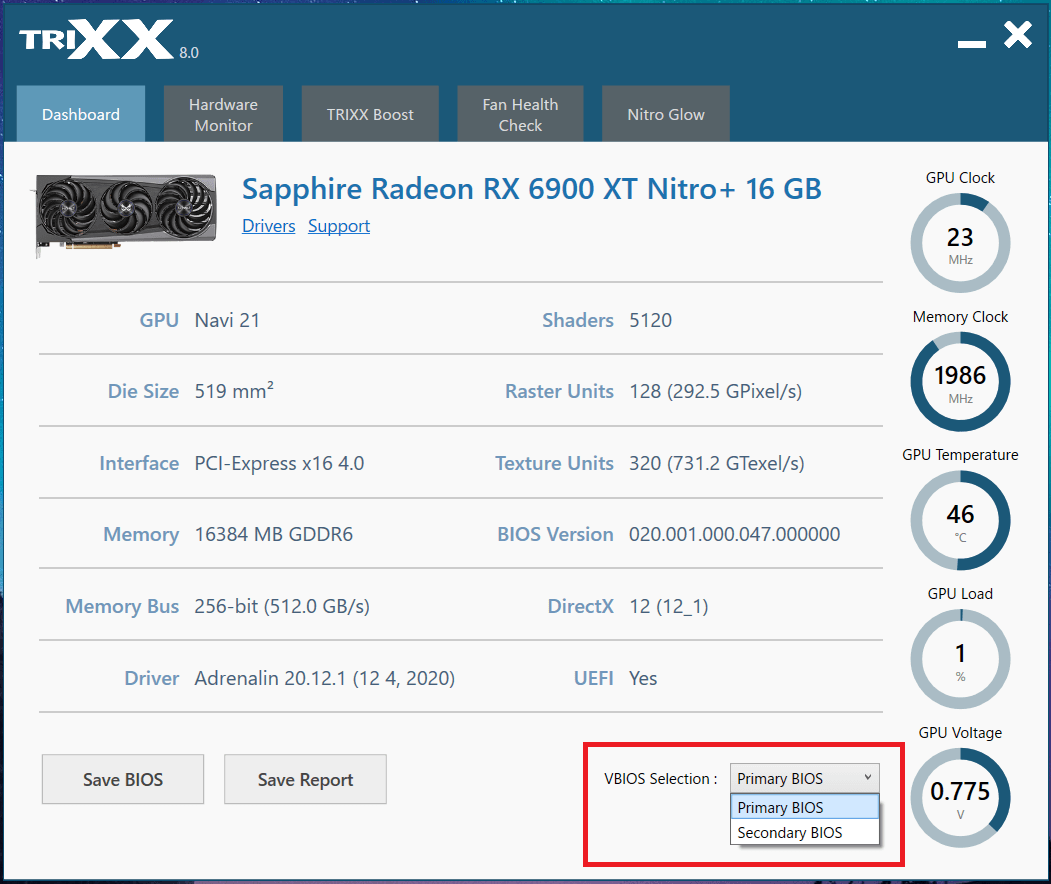Choose Secondary BIOS from the list
1051x884 pixels.
[804, 832]
